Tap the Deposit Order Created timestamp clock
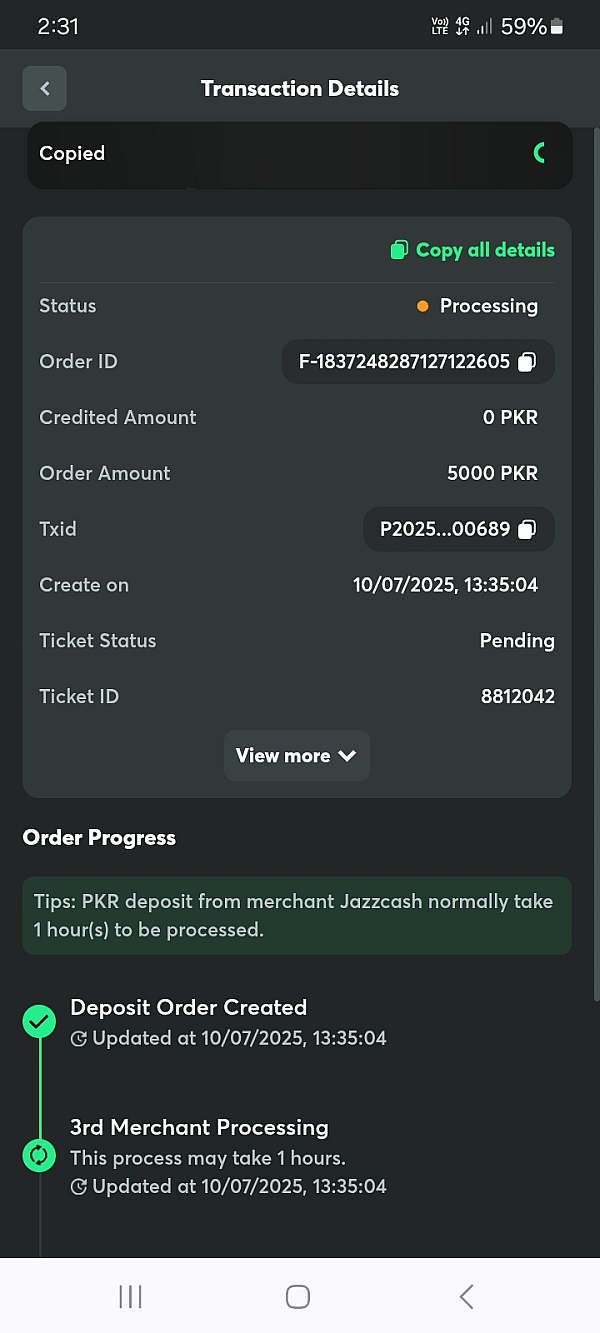600x1333 pixels. tap(79, 1039)
